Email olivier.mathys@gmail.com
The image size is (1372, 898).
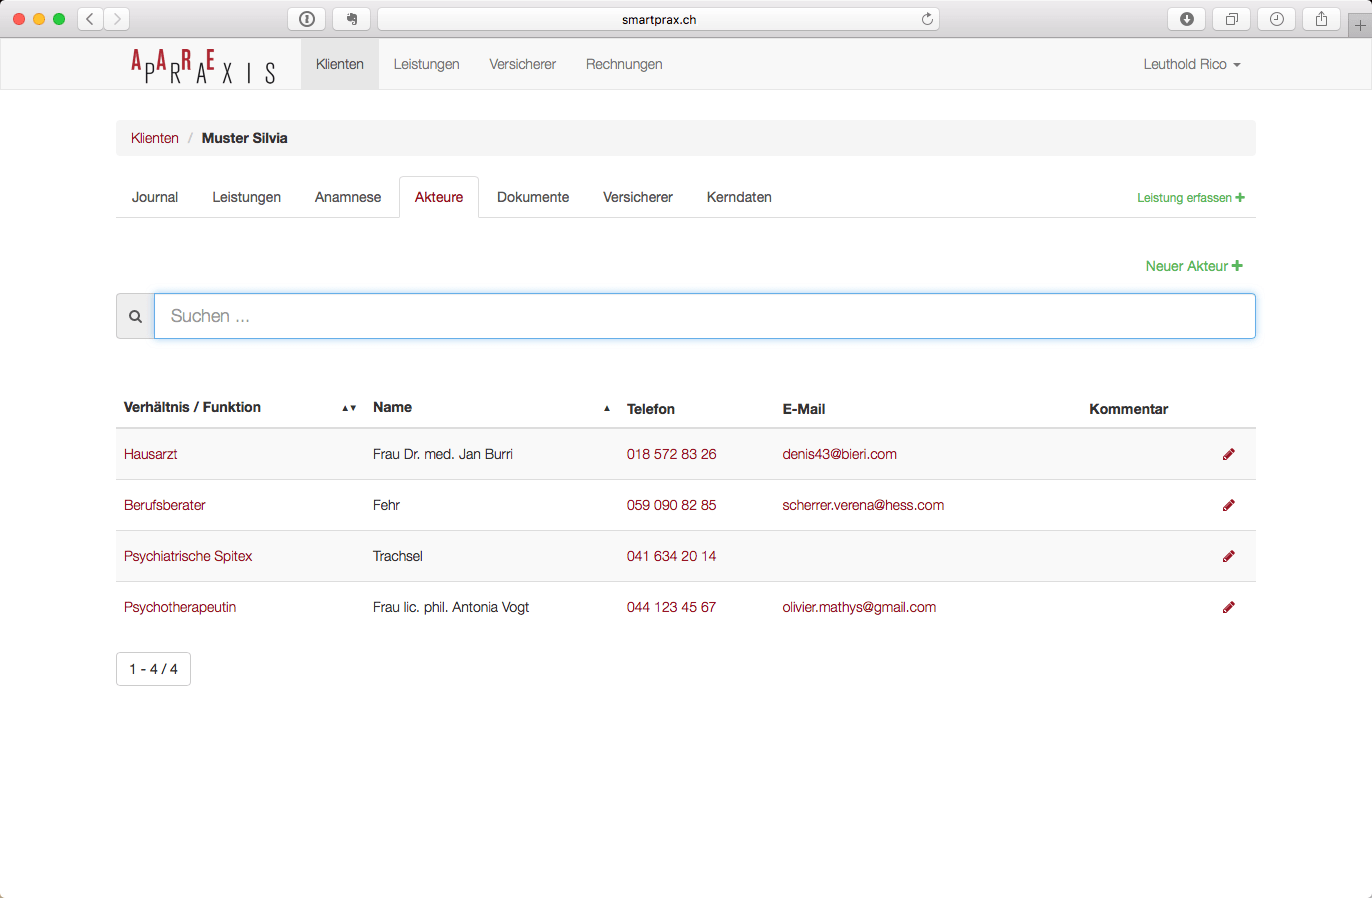pos(860,607)
